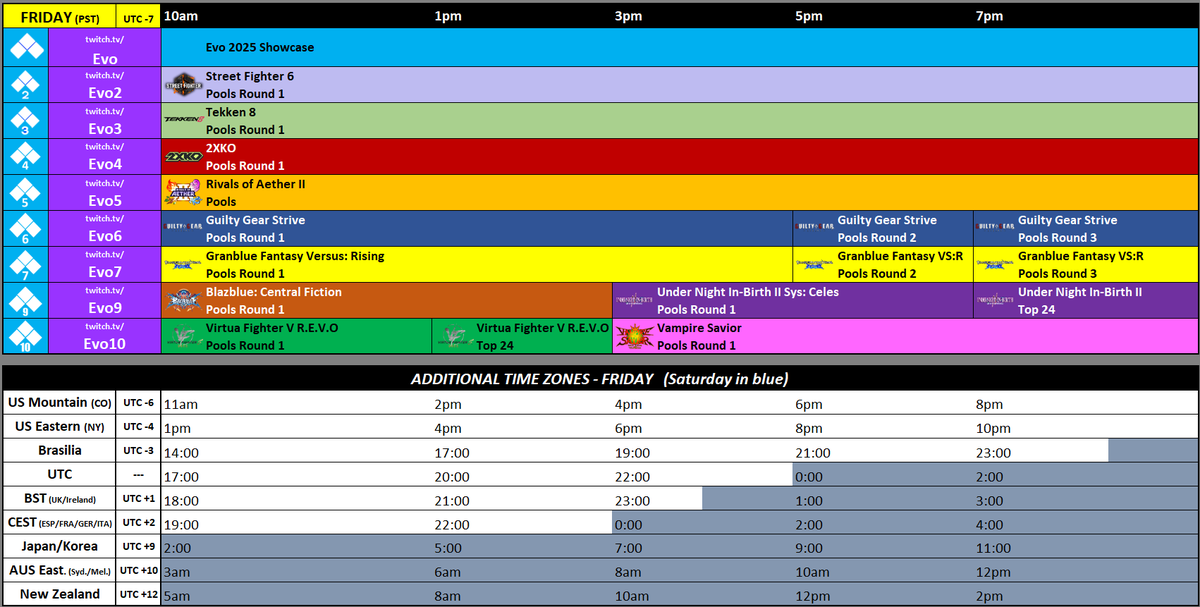Open the twitch.tv/Evo10 channel link
This screenshot has width=1200, height=607.
click(104, 337)
